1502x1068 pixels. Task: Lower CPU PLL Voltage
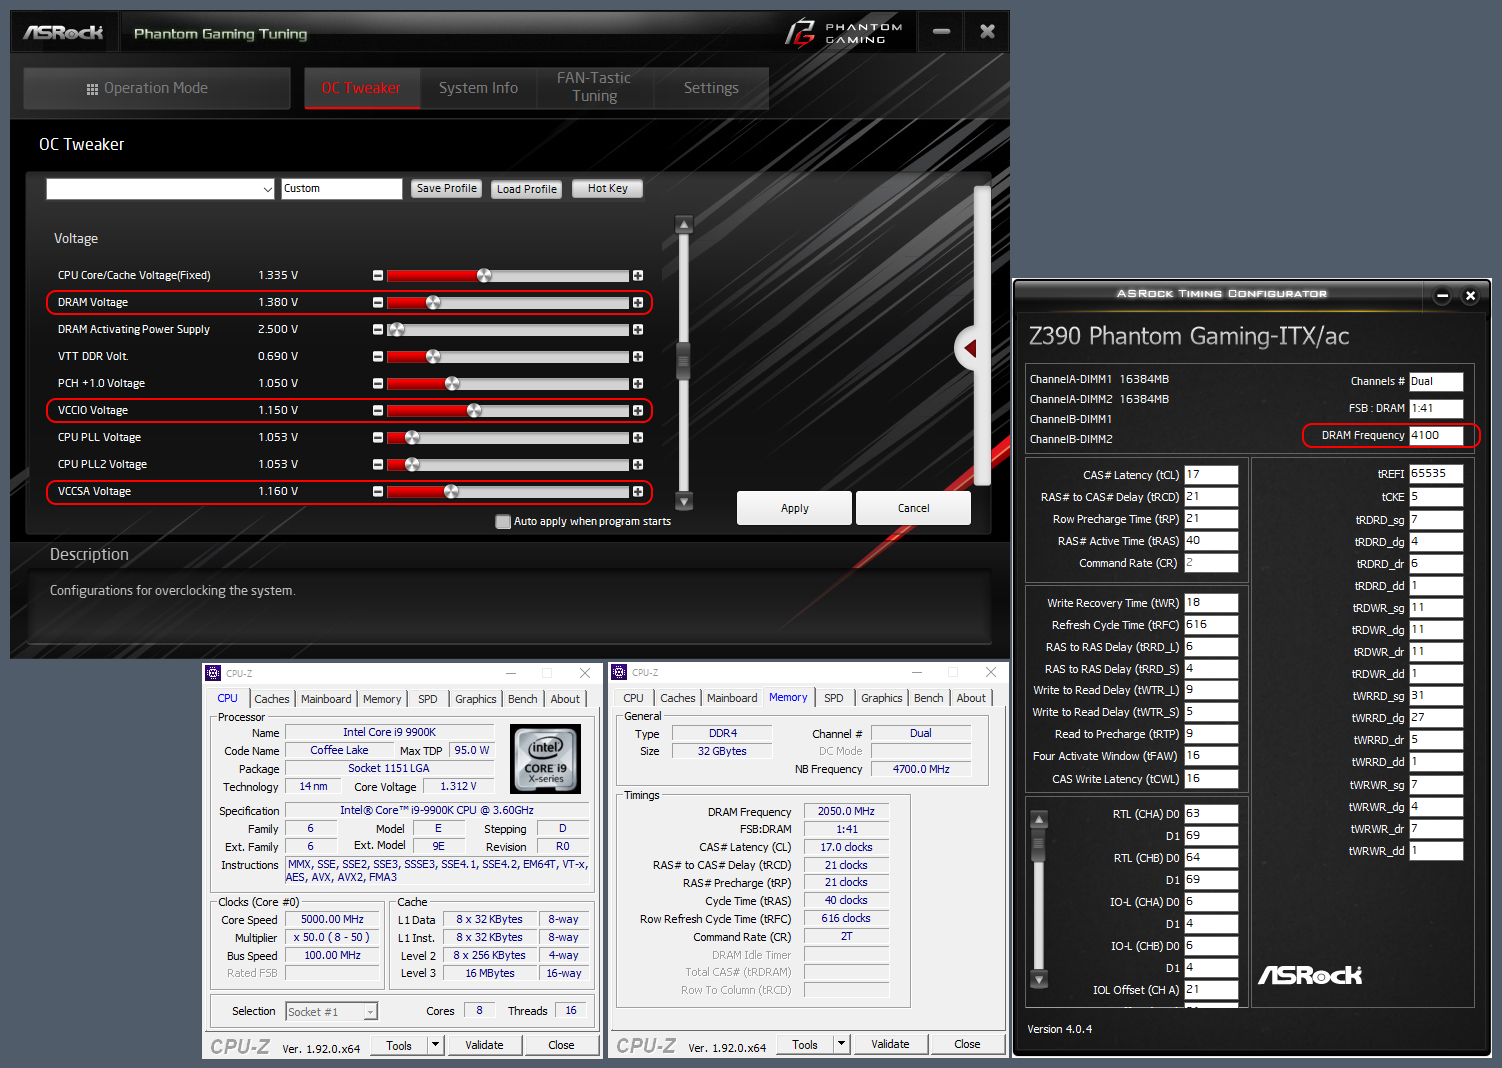click(378, 438)
